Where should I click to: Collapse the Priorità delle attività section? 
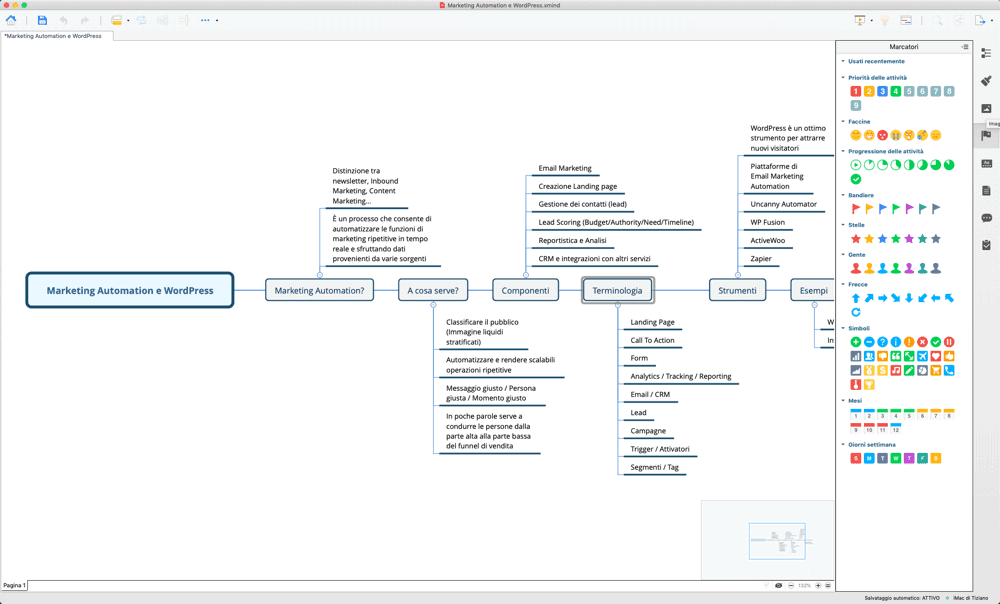[843, 77]
